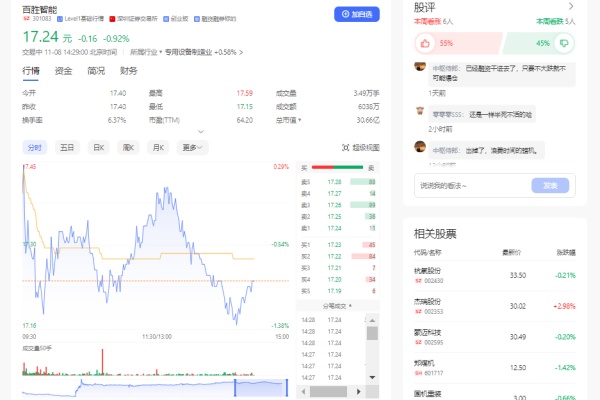This screenshot has width=600, height=400.
Task: Open related stock 杭氧股份 002430
Action: (x=494, y=275)
